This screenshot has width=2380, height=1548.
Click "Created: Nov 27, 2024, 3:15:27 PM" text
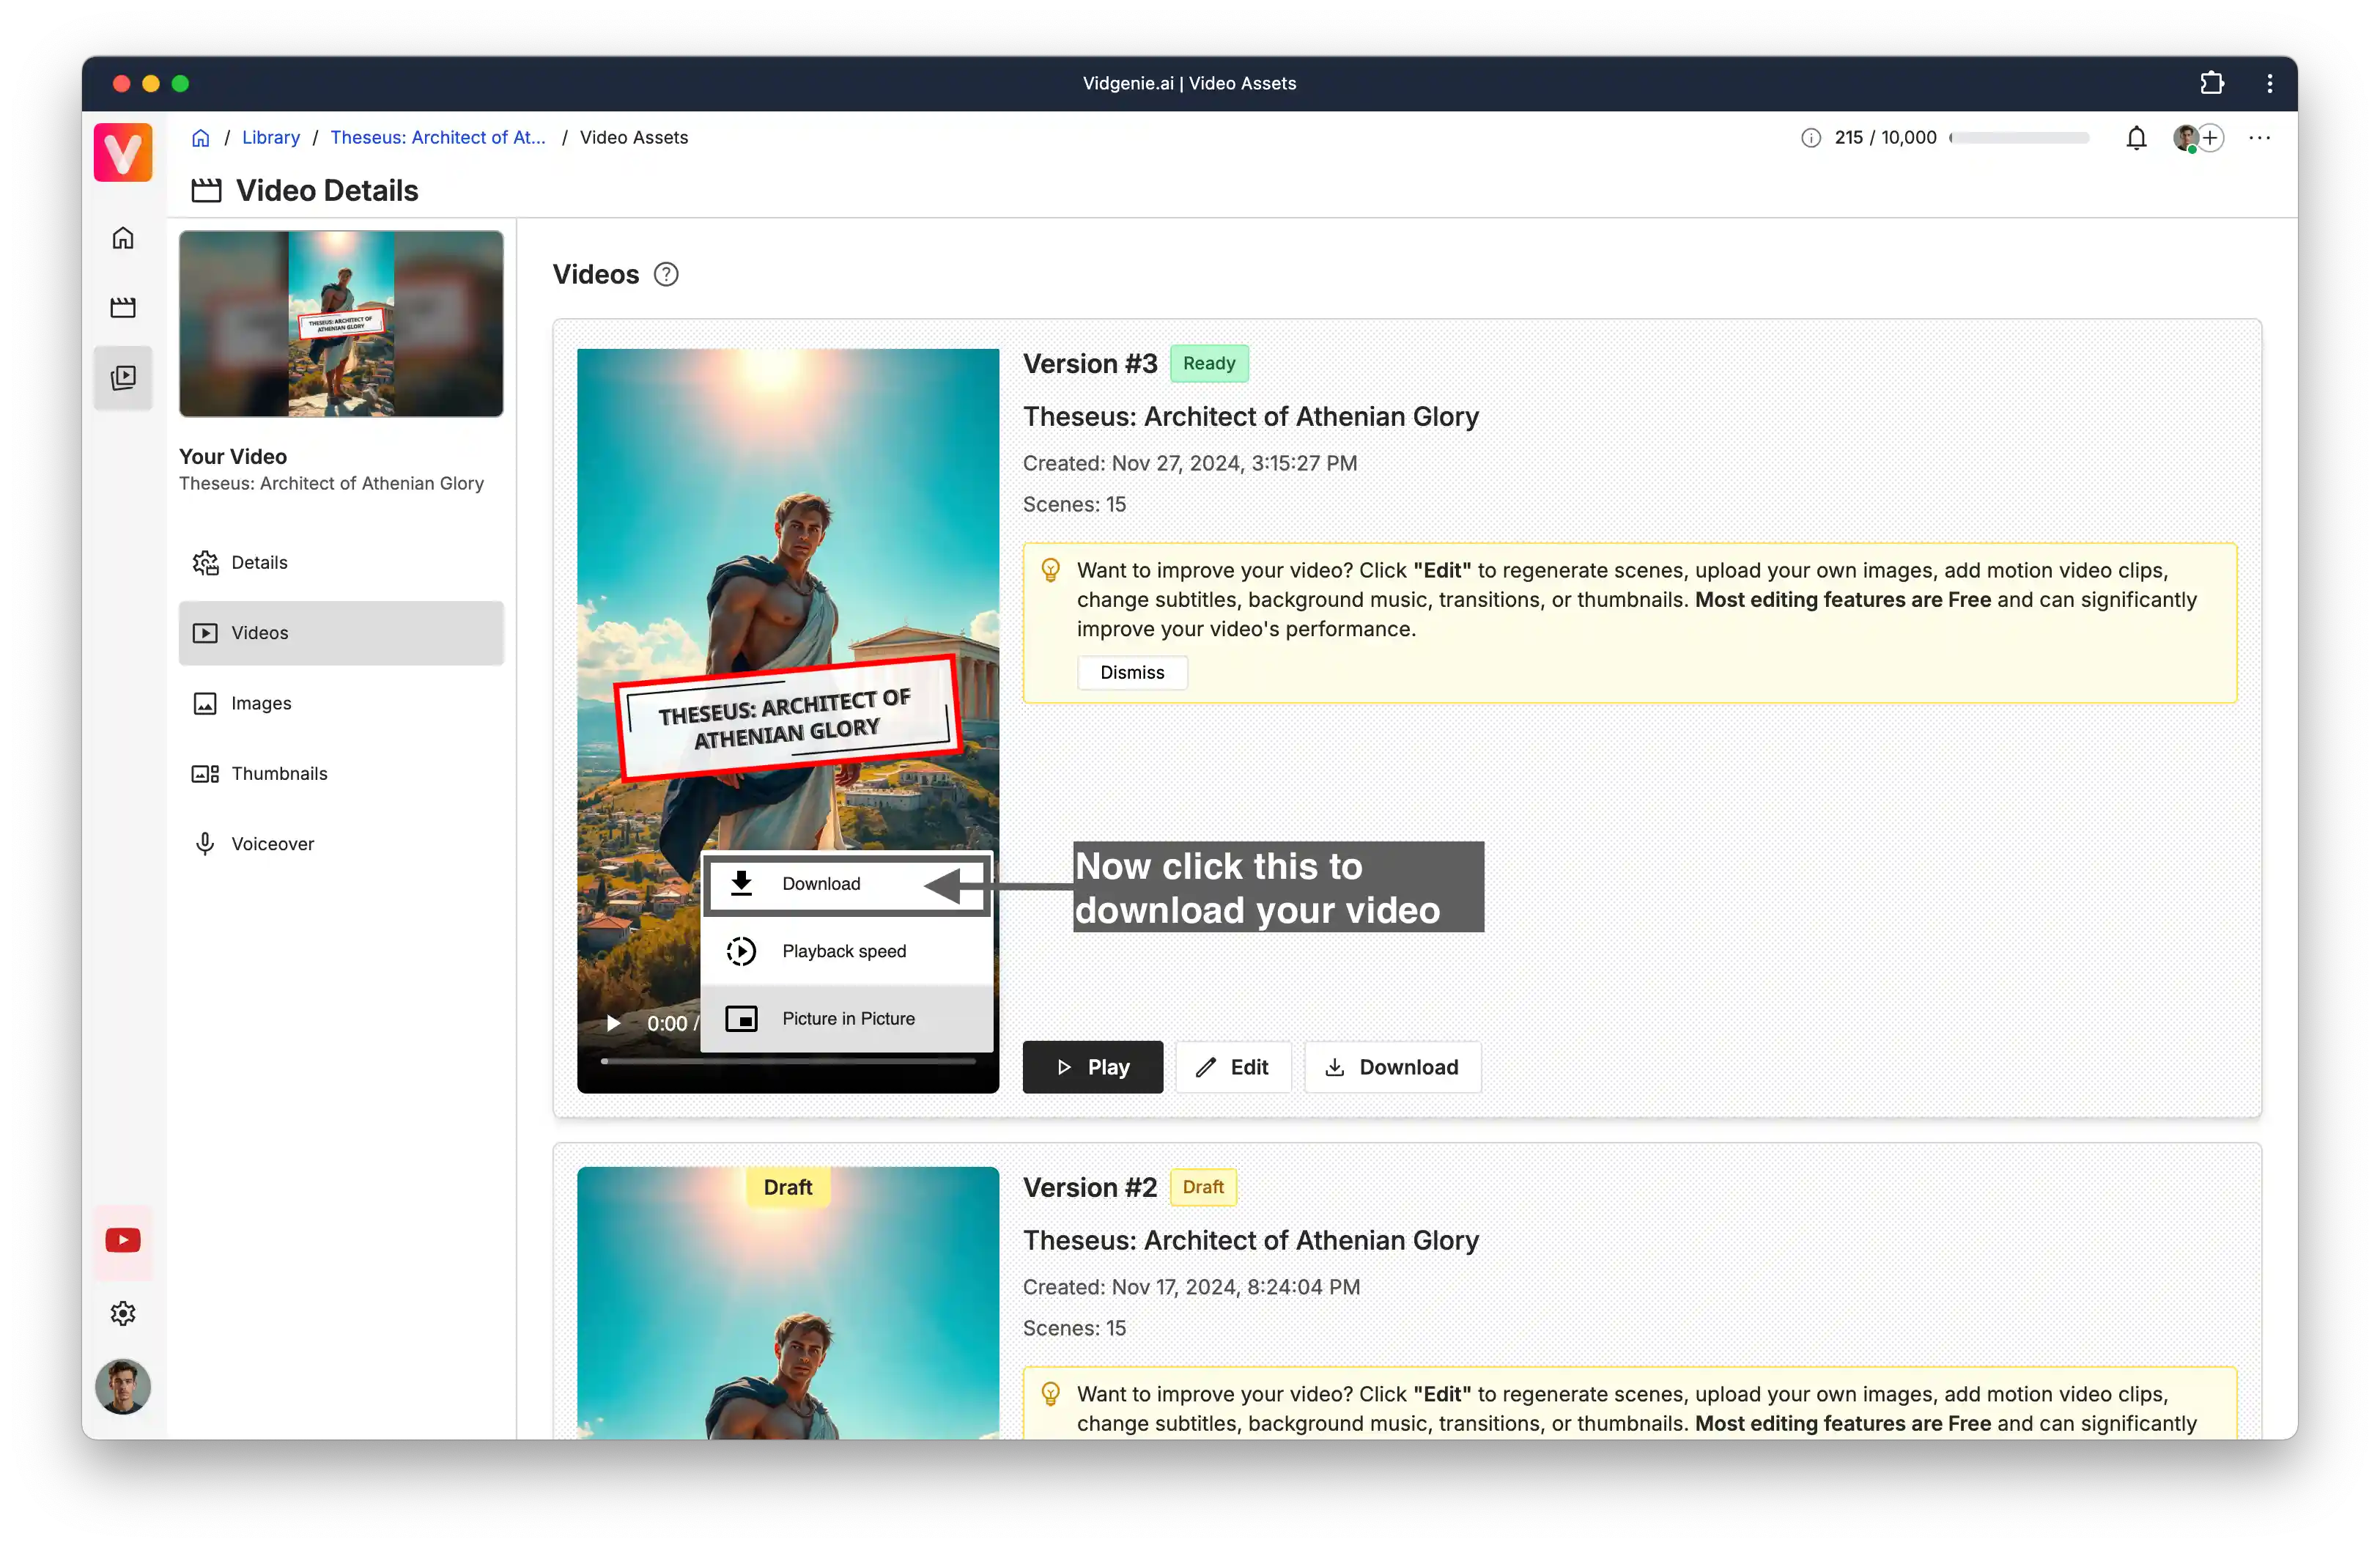pos(1189,463)
